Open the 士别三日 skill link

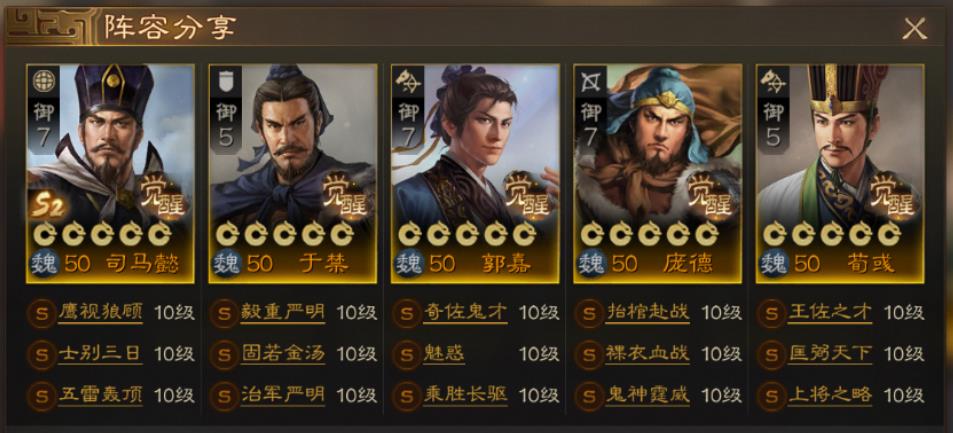(100, 355)
